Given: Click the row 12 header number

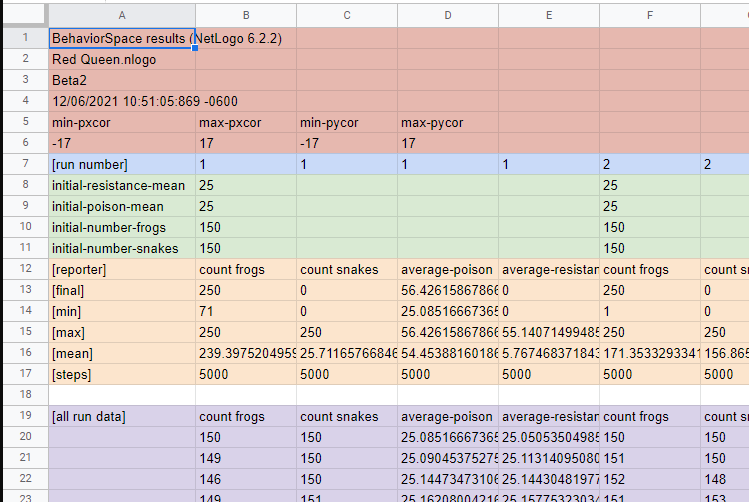Looking at the screenshot, I should pos(23,269).
